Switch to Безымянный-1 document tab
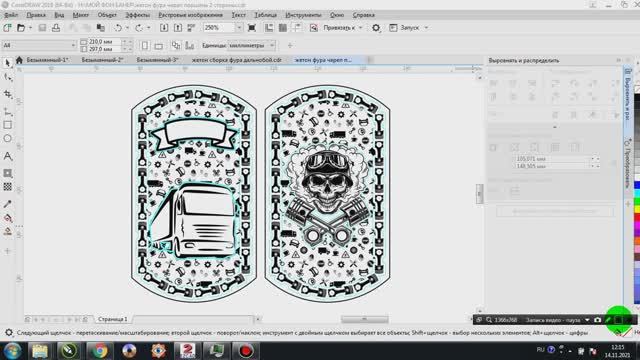The image size is (640, 360). click(x=47, y=60)
